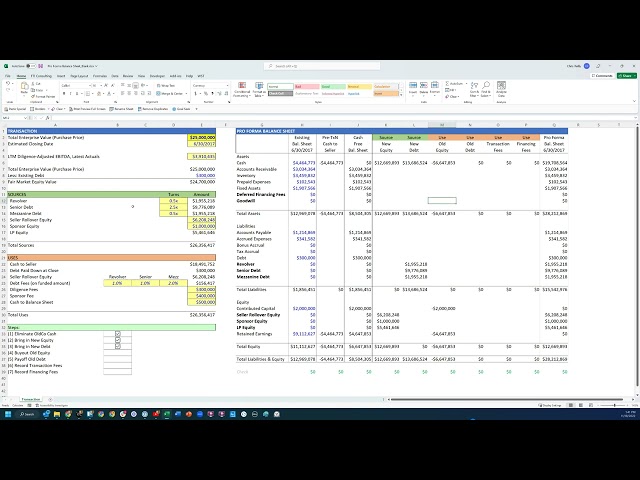This screenshot has width=640, height=480.
Task: Click Wrap Text
Action: [x=165, y=85]
